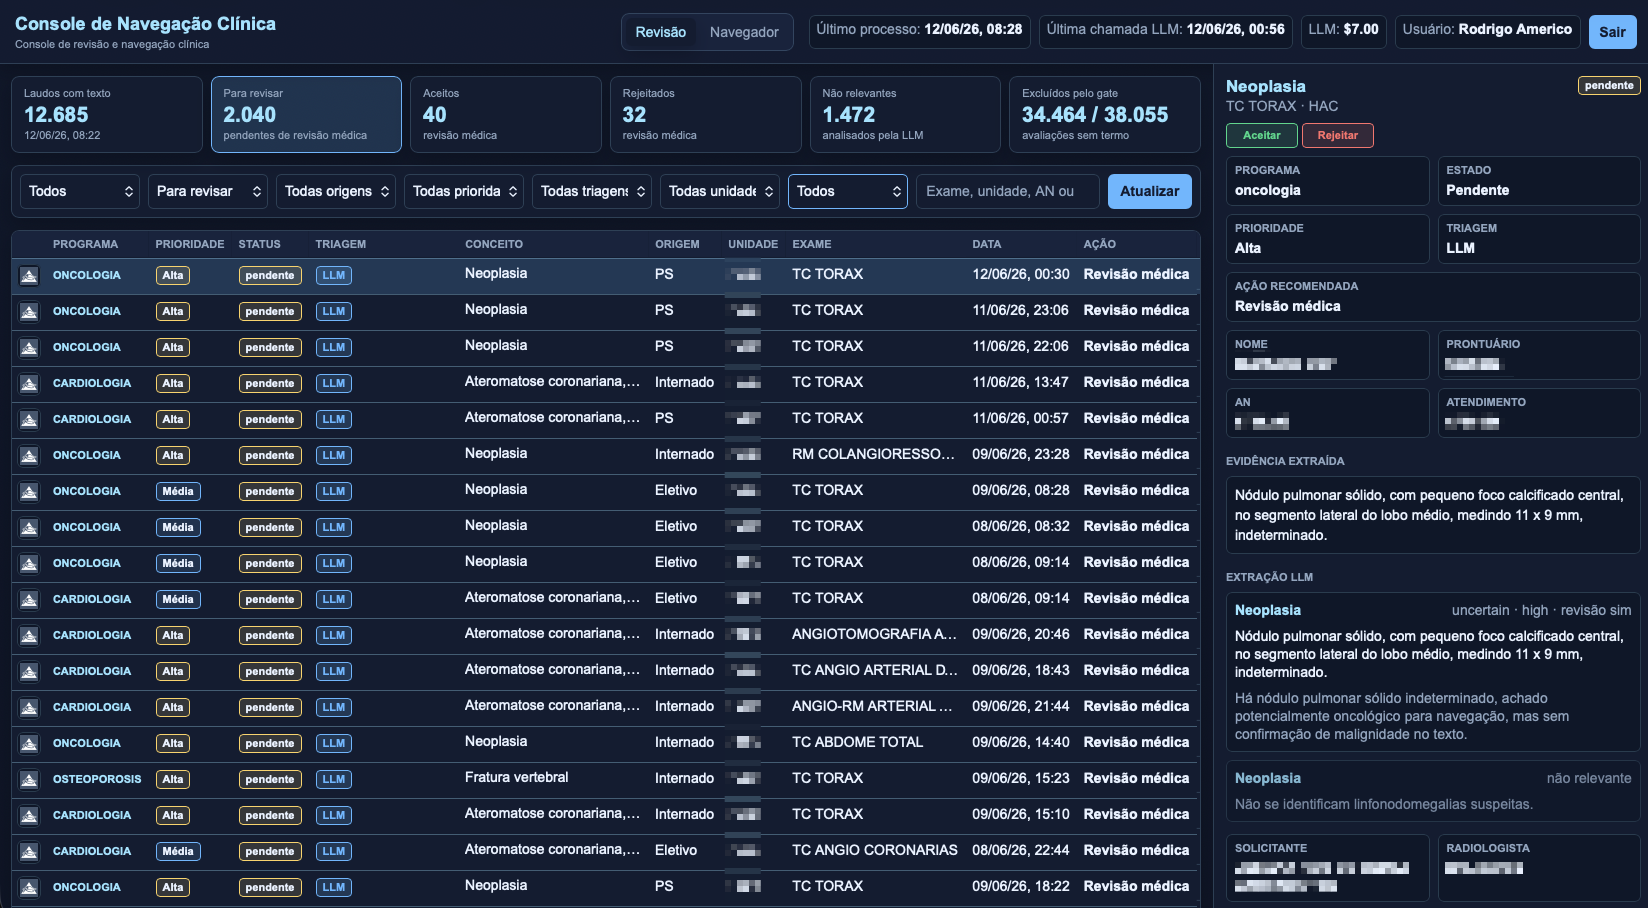Select the Não relevantes 1.472 card
The width and height of the screenshot is (1648, 908).
(905, 114)
